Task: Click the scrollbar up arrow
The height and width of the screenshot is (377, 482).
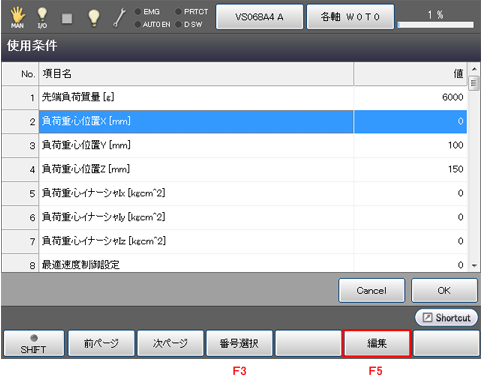Action: click(474, 69)
